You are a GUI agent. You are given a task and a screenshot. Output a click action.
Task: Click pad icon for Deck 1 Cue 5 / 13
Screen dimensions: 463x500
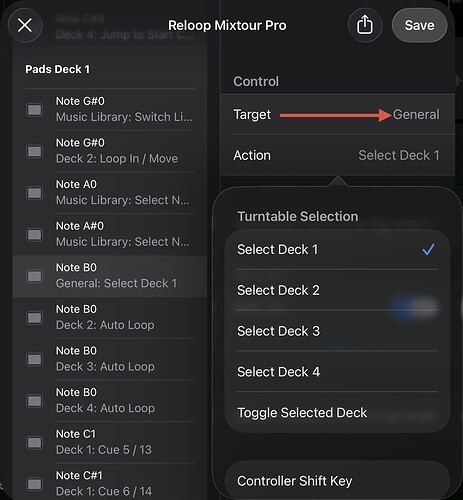(x=35, y=442)
